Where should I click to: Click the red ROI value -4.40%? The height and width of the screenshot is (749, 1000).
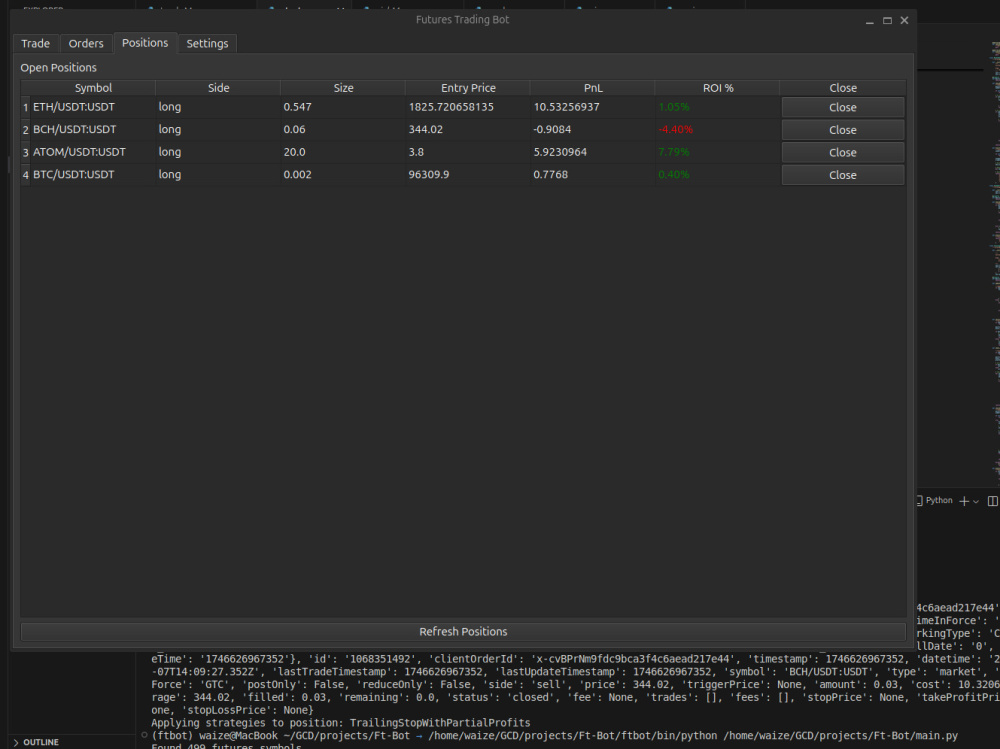[x=675, y=130]
